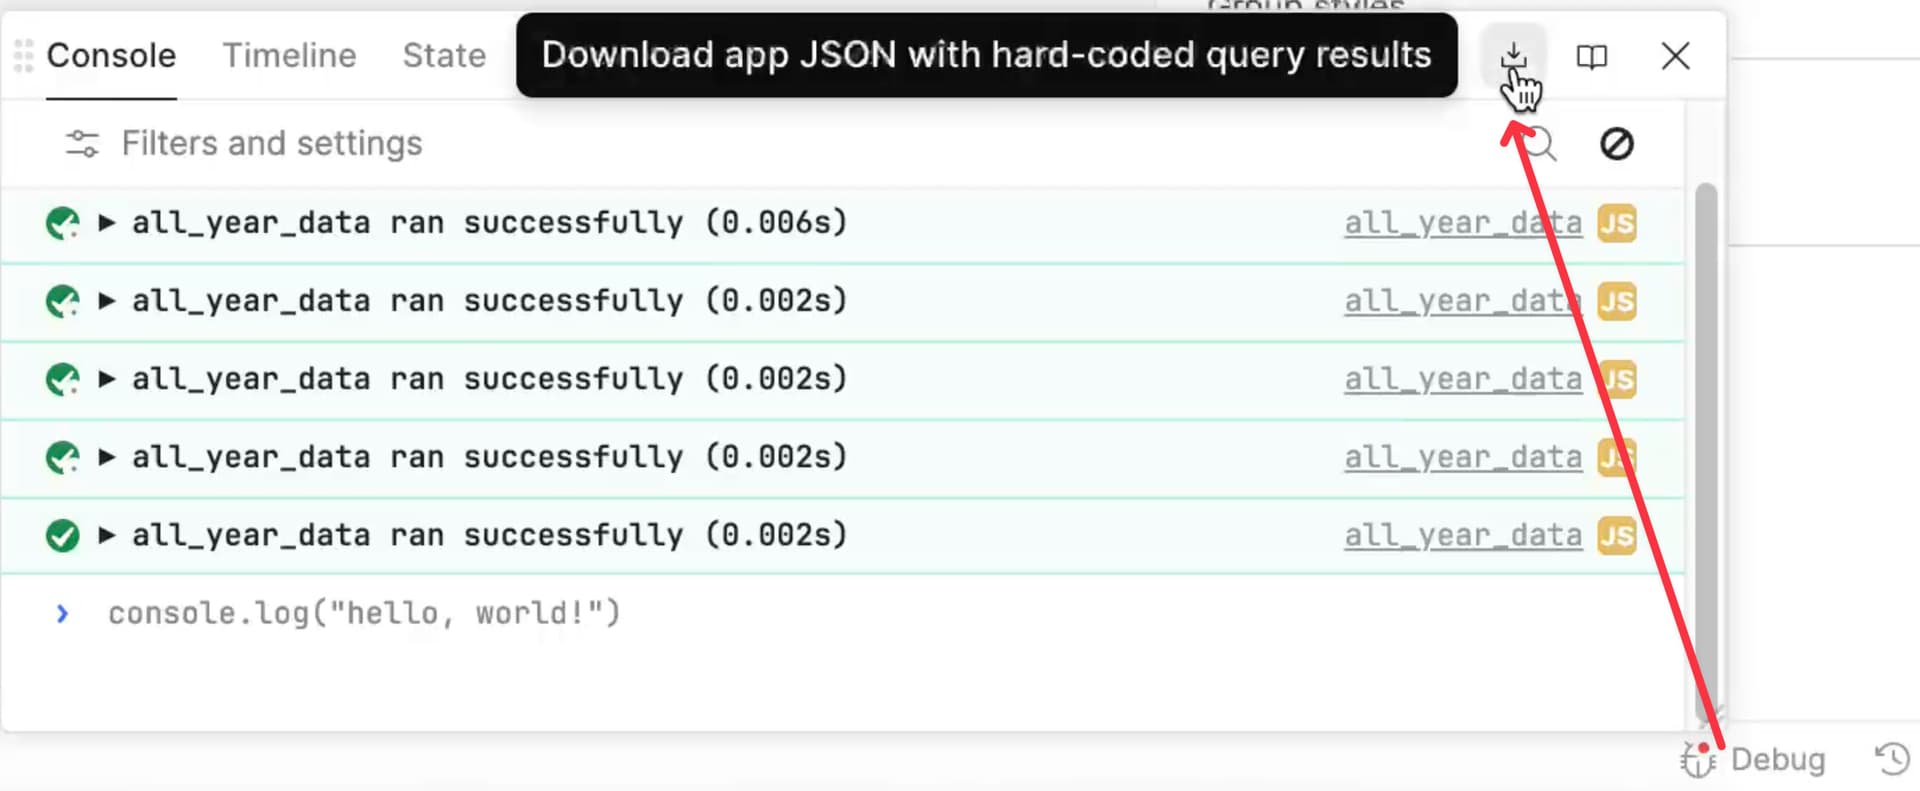This screenshot has height=791, width=1920.
Task: Open the documentation book icon
Action: [x=1591, y=56]
